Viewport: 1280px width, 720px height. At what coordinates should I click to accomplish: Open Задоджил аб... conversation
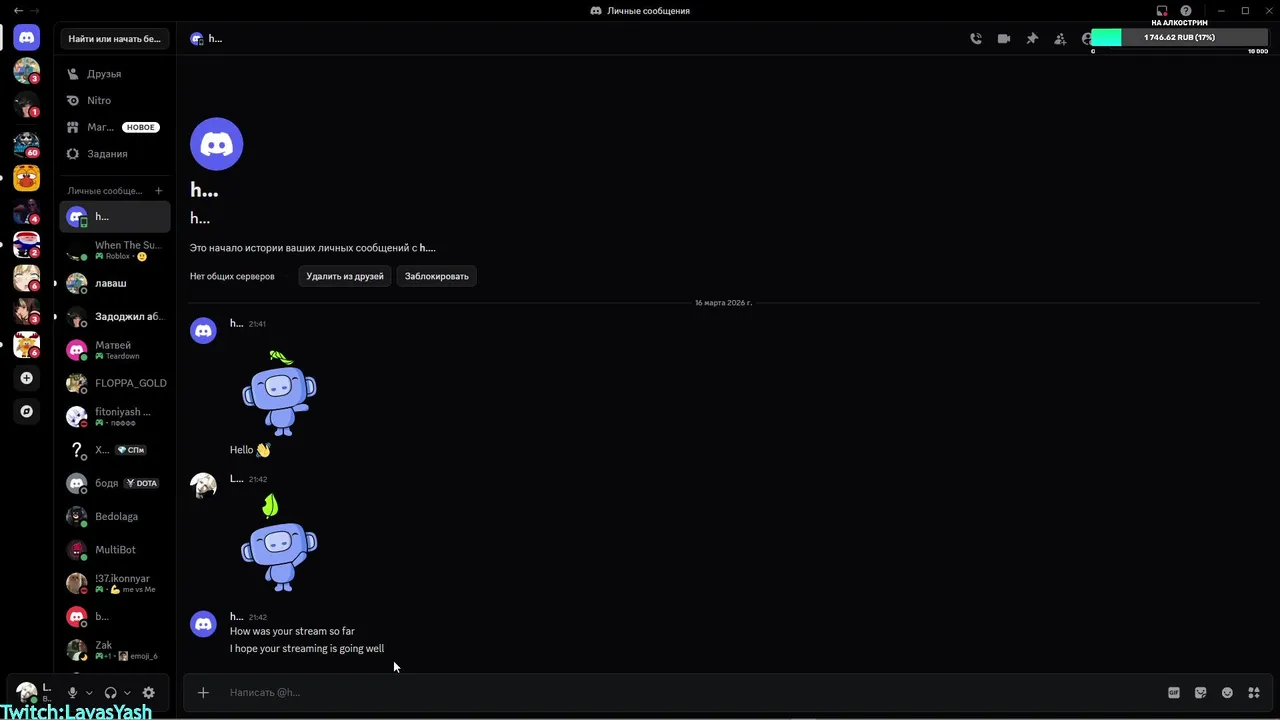[x=115, y=316]
